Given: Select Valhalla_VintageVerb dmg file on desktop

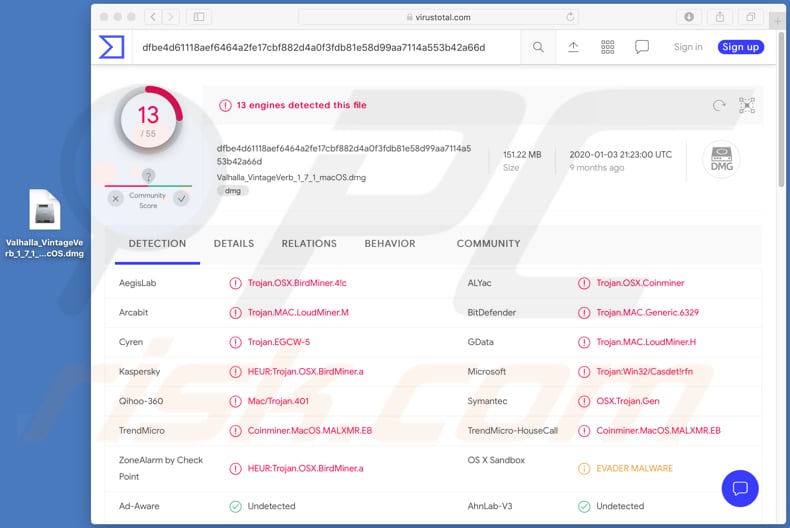Looking at the screenshot, I should tap(44, 224).
